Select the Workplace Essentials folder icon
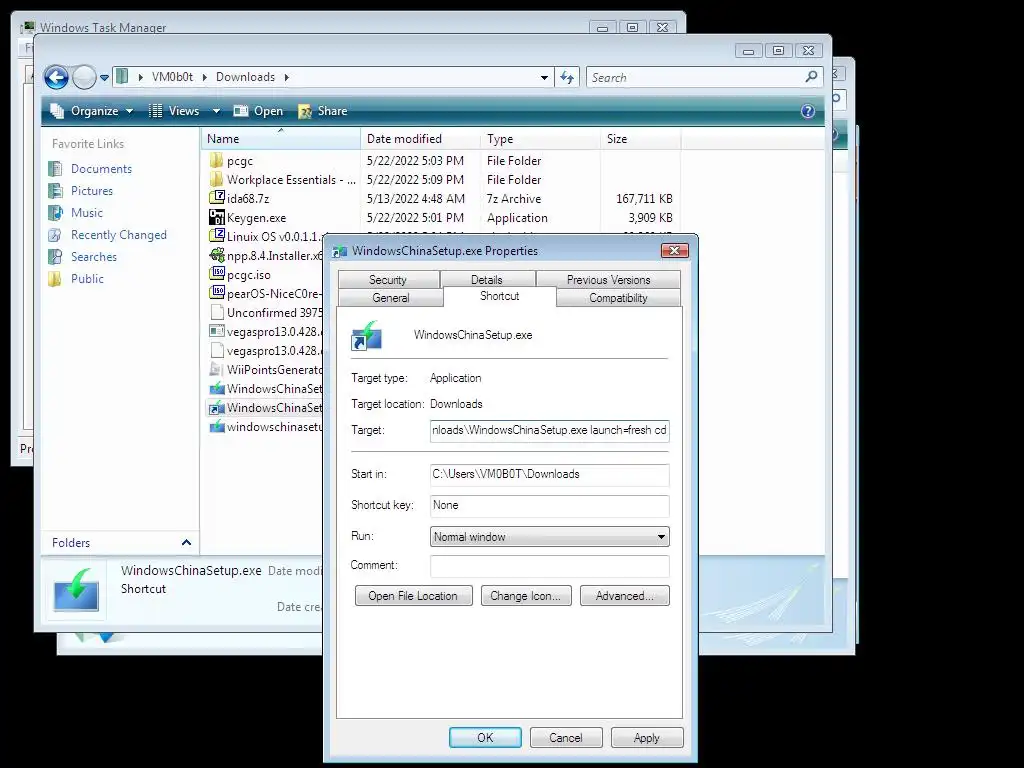 coord(217,179)
